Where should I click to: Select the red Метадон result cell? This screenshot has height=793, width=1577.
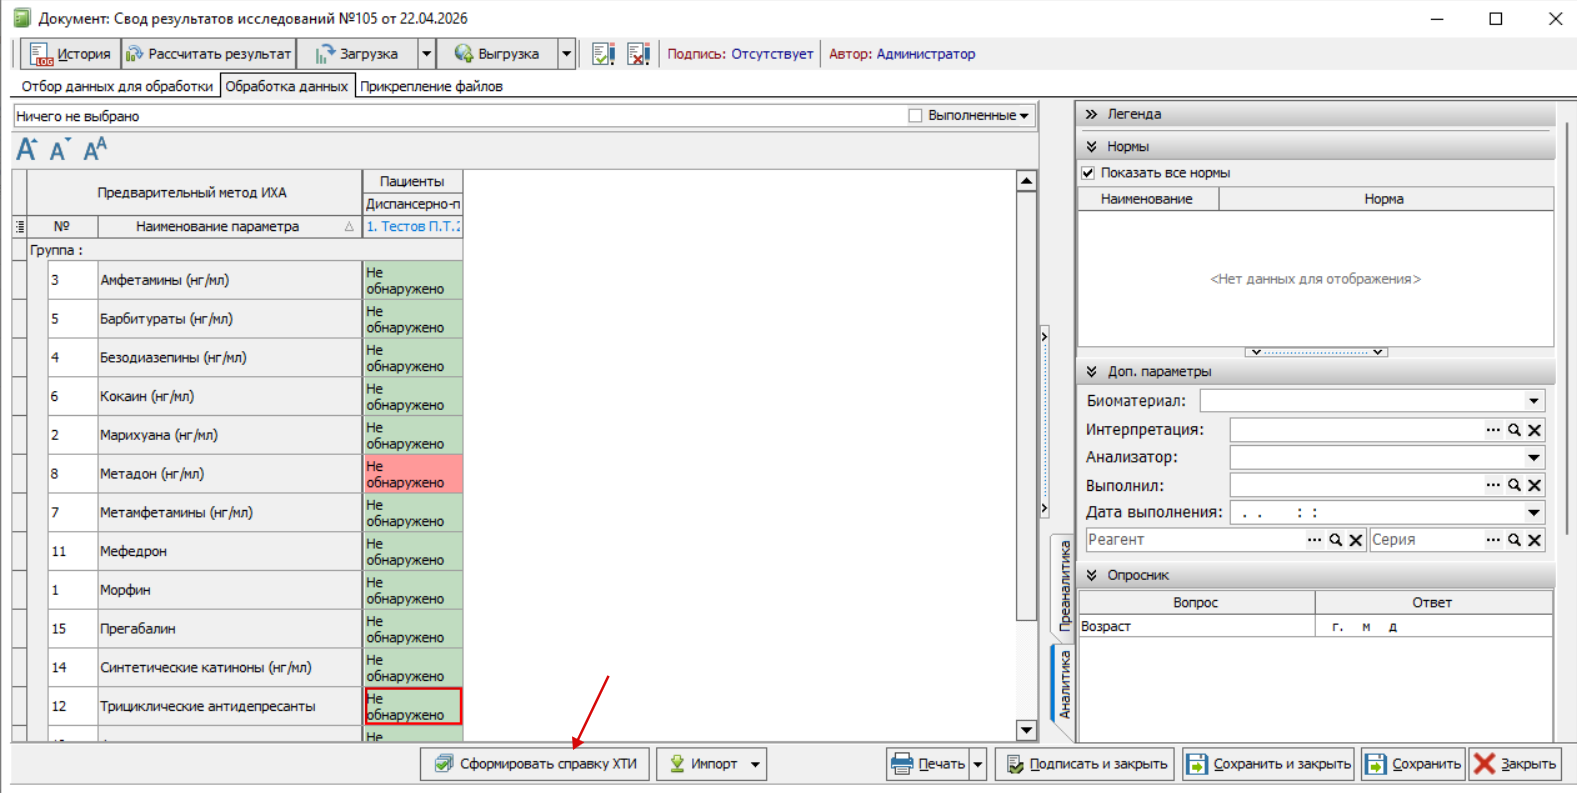point(412,474)
